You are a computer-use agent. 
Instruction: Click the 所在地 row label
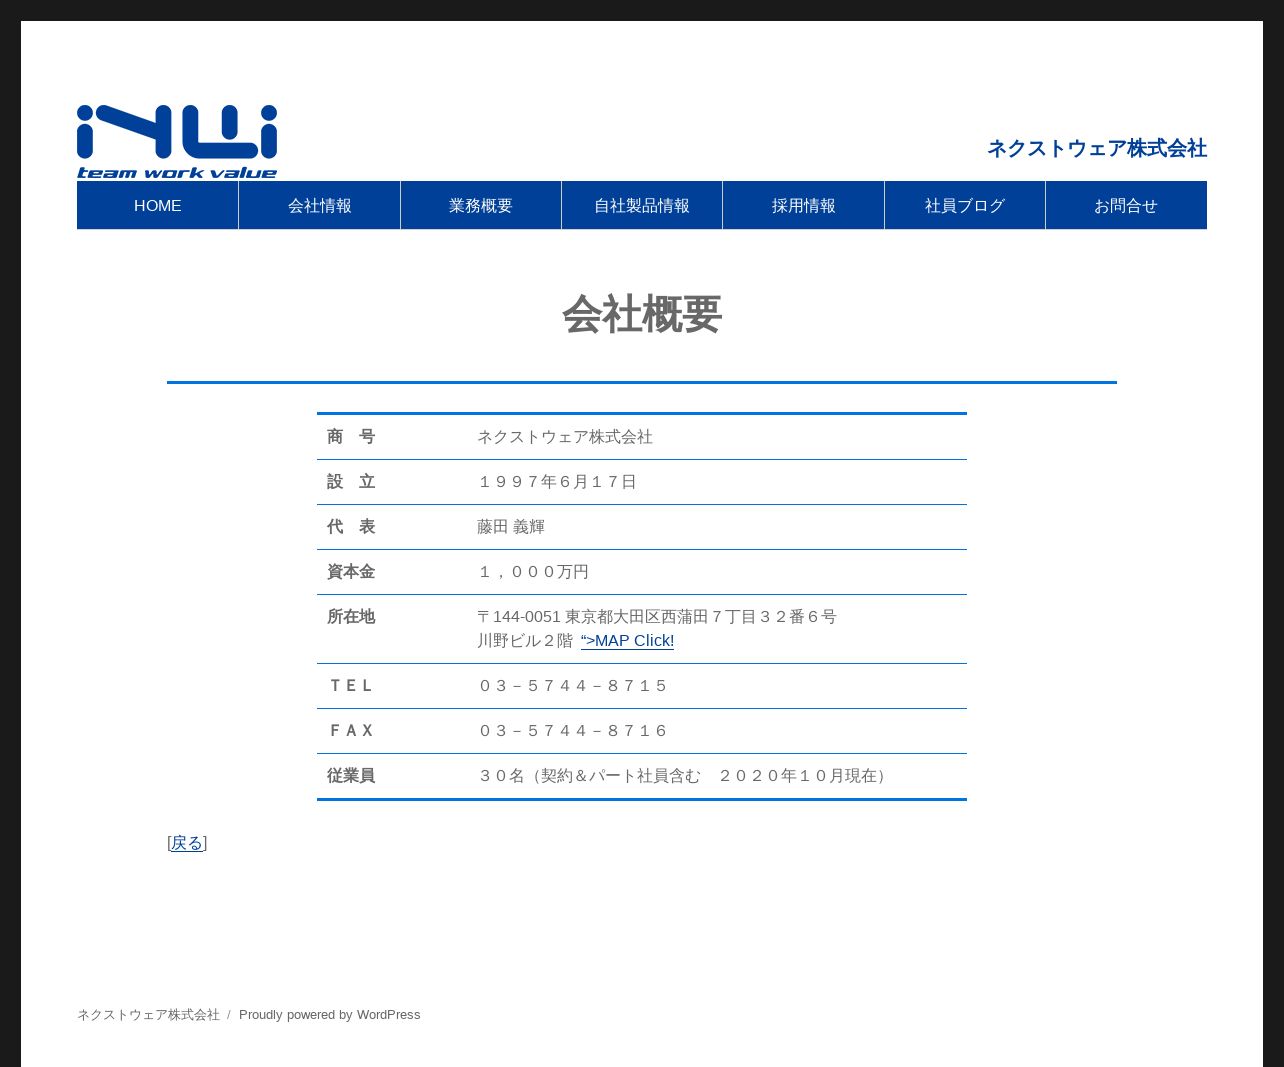point(351,617)
